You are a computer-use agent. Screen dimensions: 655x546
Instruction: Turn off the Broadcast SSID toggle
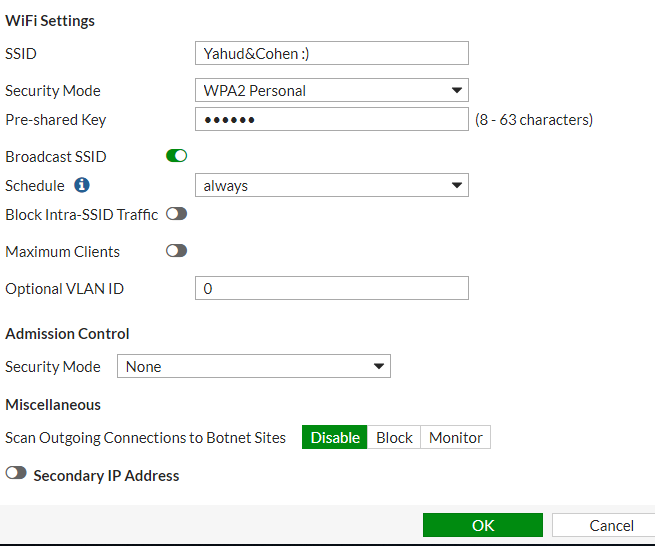pos(176,156)
